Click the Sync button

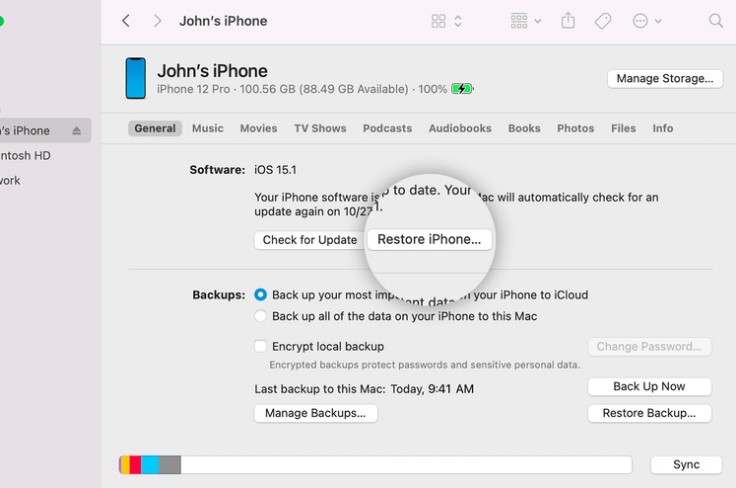coord(686,465)
